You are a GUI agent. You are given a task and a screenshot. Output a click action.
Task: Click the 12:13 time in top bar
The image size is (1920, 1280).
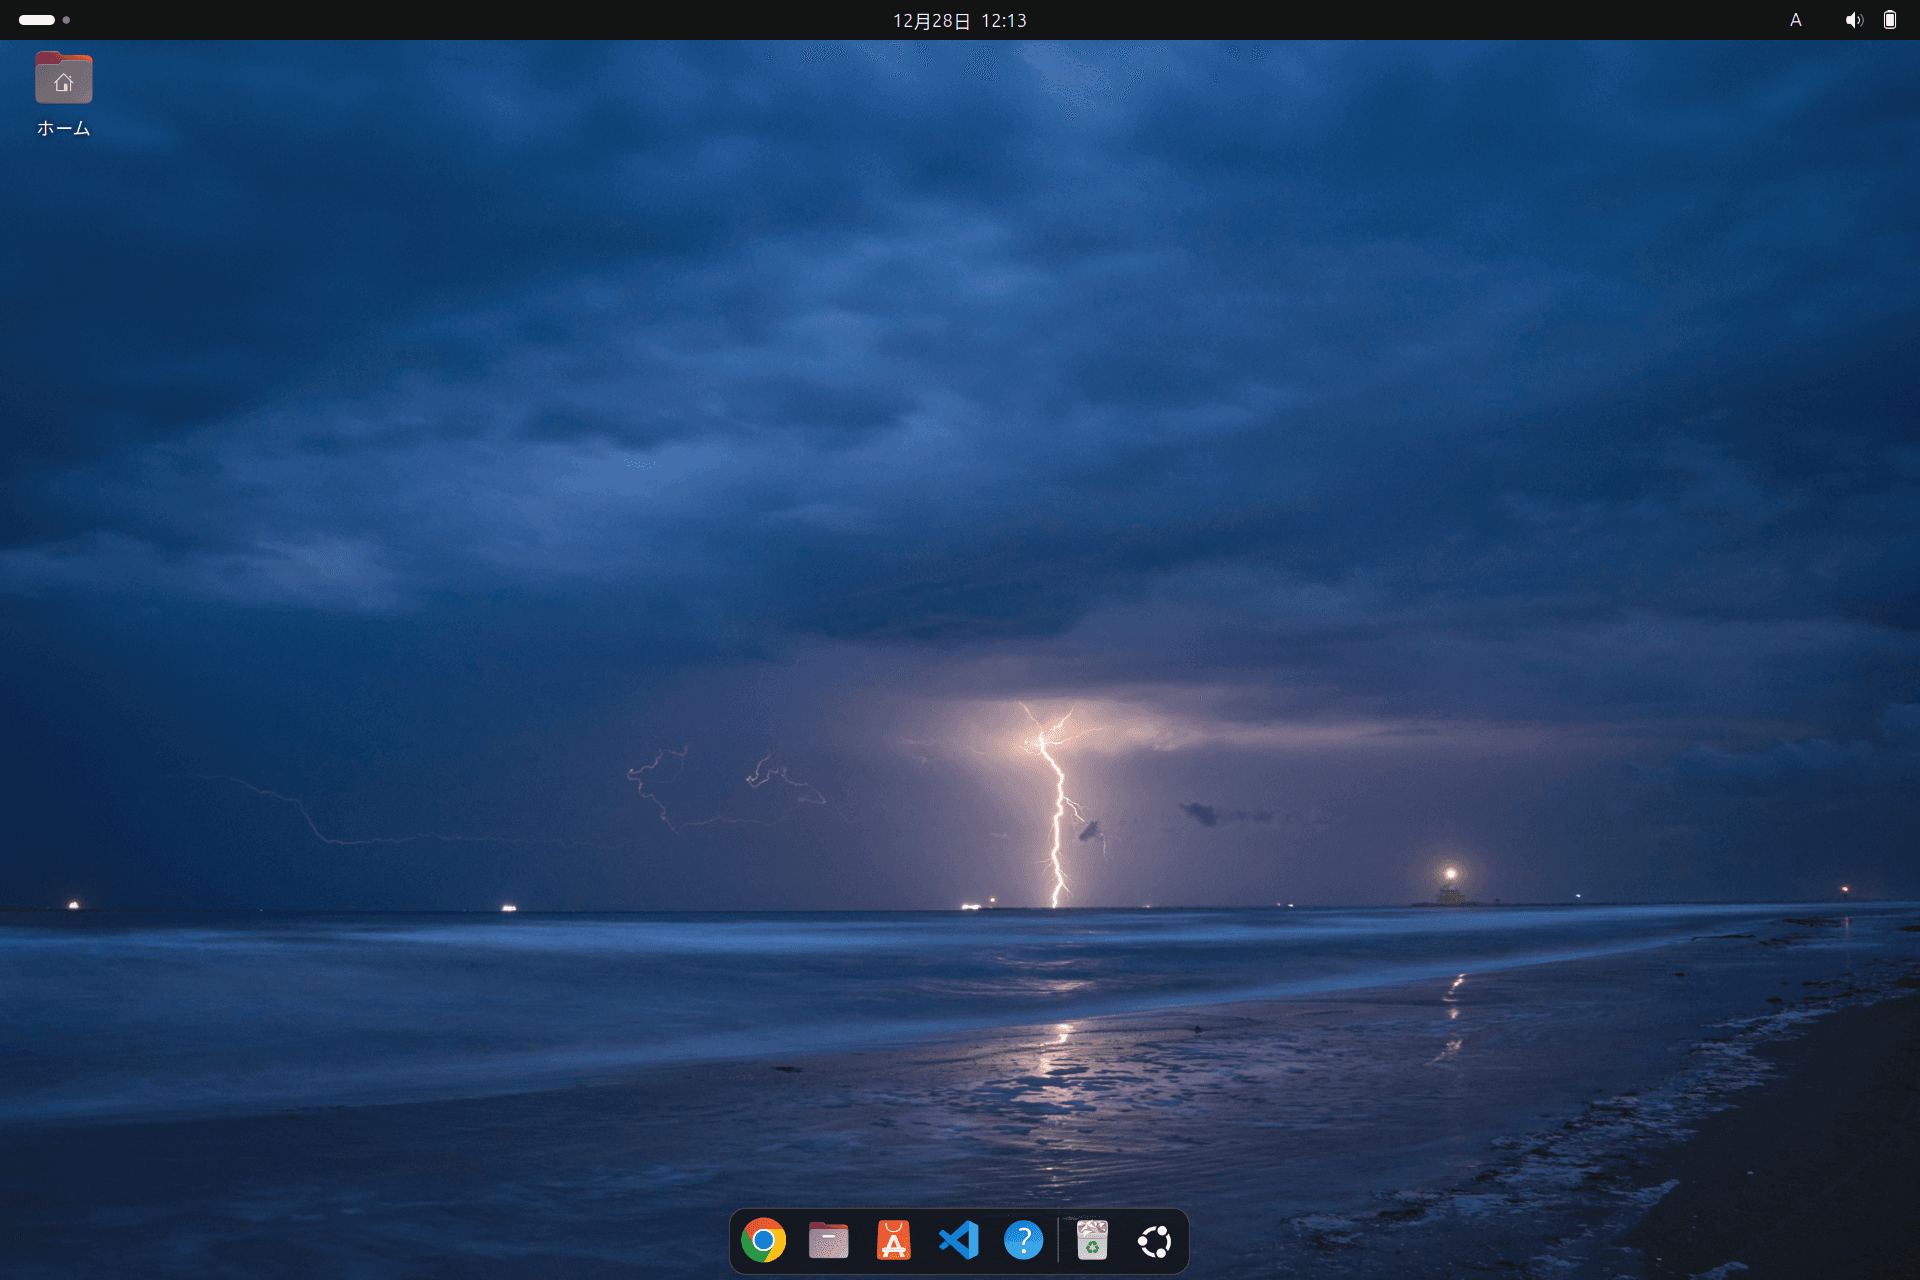tap(1003, 21)
